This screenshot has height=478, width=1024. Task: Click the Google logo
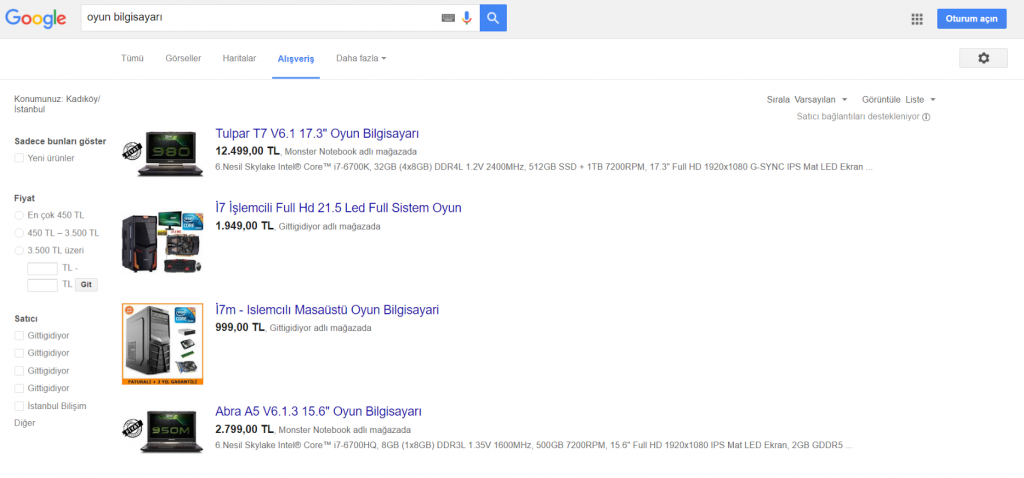click(x=36, y=18)
